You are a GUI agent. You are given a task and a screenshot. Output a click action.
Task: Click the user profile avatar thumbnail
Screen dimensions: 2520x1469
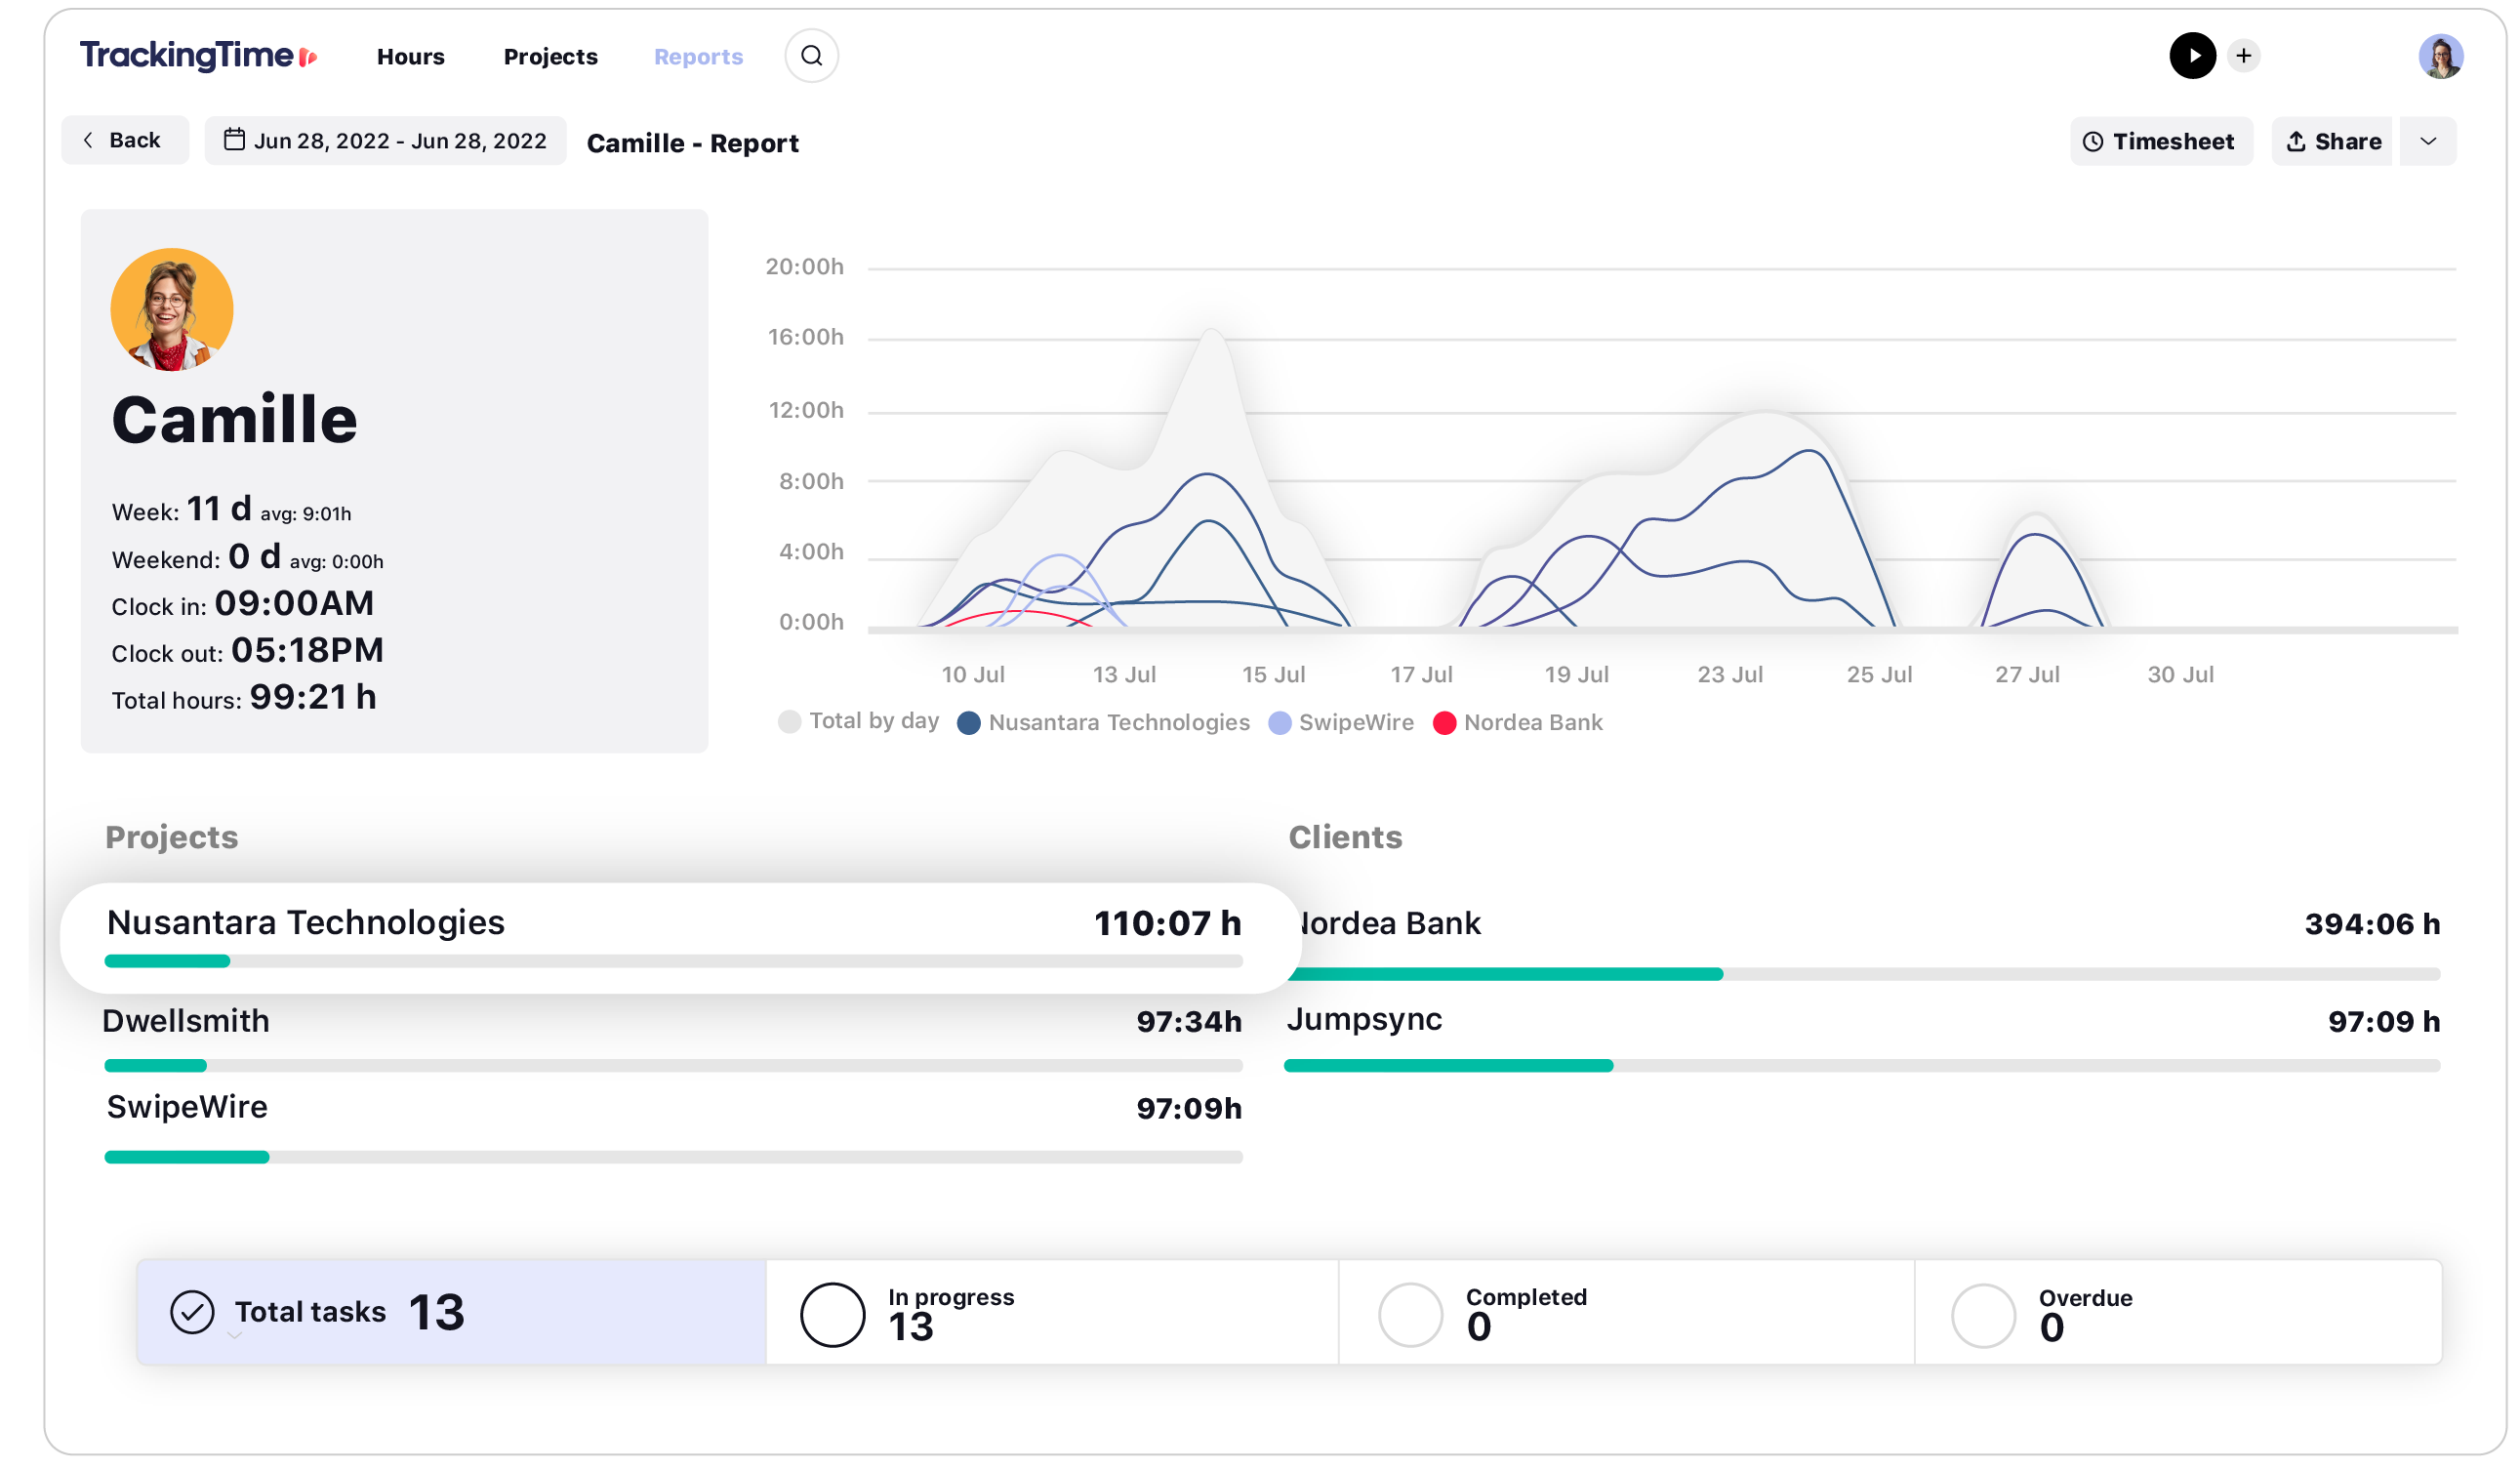(x=2441, y=56)
